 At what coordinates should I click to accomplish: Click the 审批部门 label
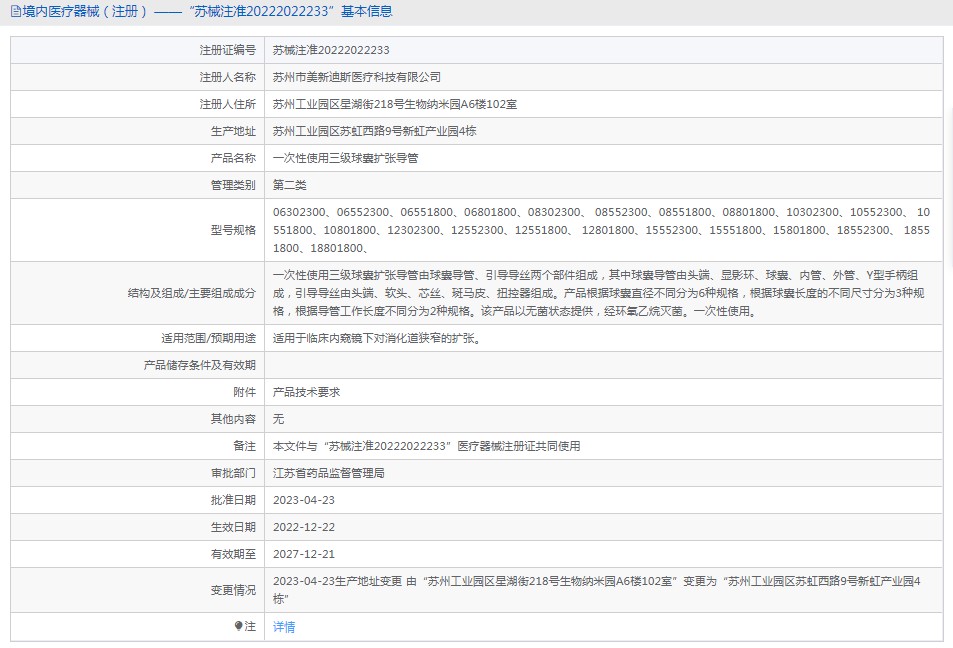233,473
